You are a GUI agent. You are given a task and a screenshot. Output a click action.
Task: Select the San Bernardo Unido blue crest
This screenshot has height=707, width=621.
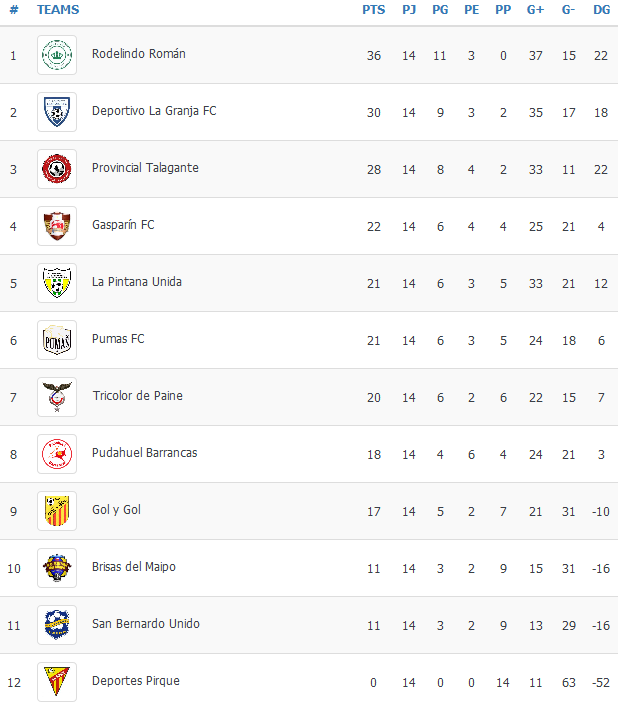click(57, 625)
